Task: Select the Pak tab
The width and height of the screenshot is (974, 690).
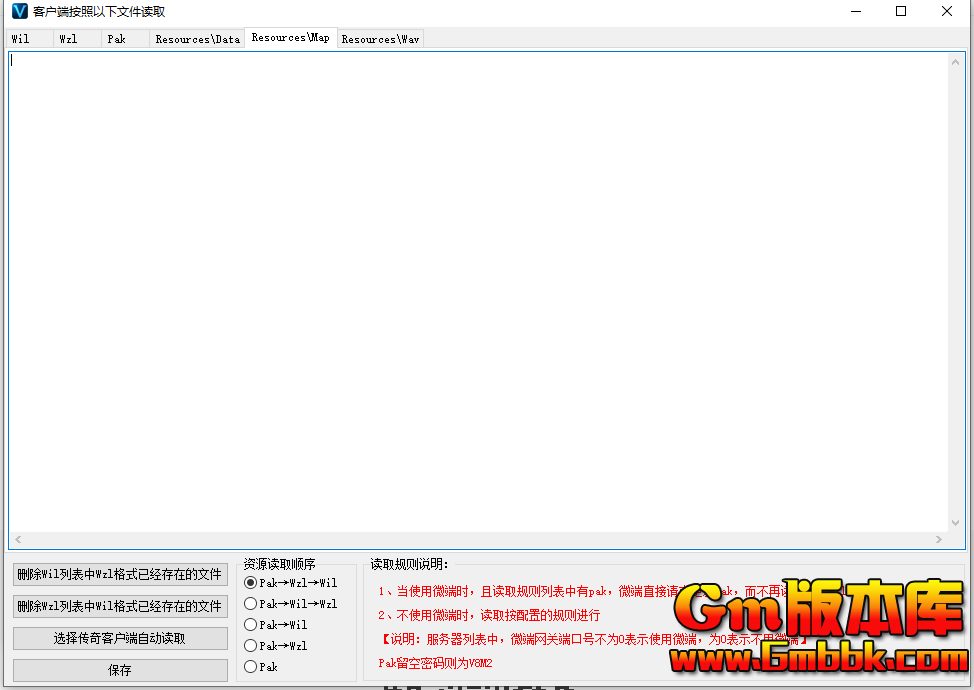Action: point(117,39)
